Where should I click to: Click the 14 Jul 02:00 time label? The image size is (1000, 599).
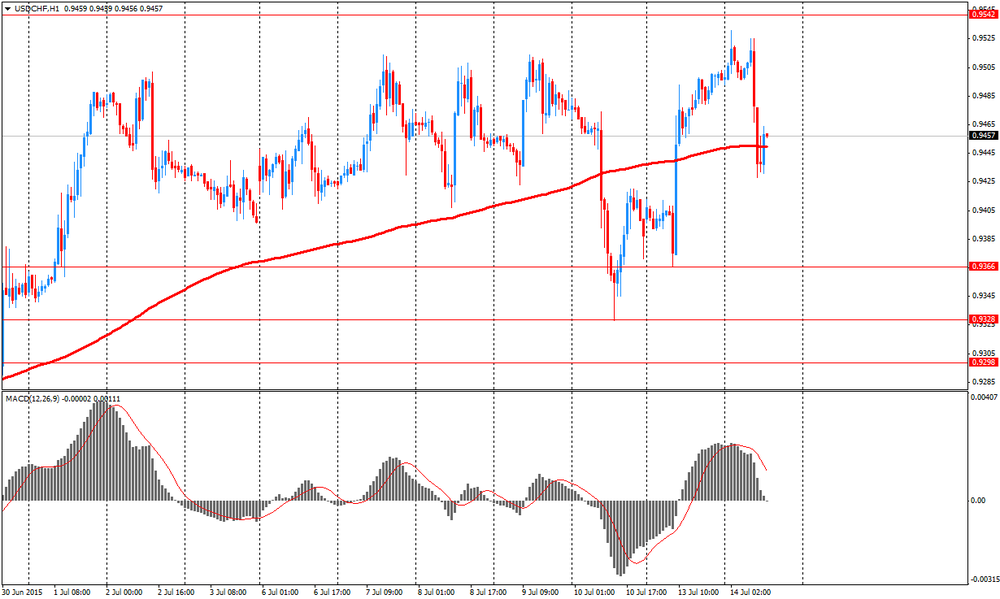click(750, 592)
